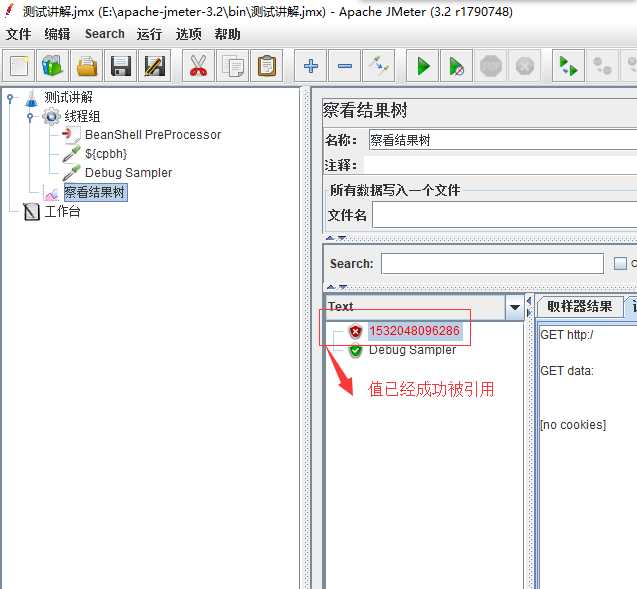Select the ${cpbh} sampler node
Image resolution: width=637 pixels, height=589 pixels.
[106, 154]
